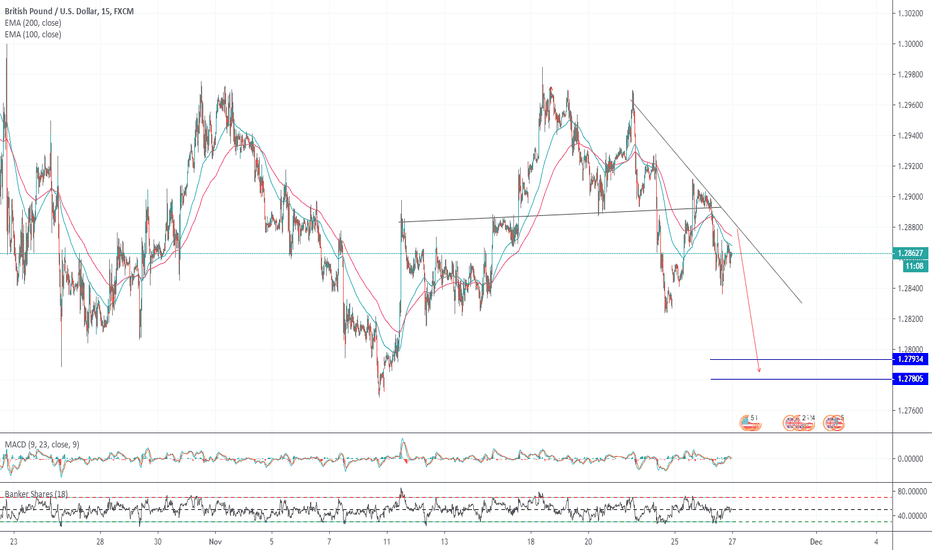Open the MACD (9, 23, close, 9) legend

[x=44, y=443]
